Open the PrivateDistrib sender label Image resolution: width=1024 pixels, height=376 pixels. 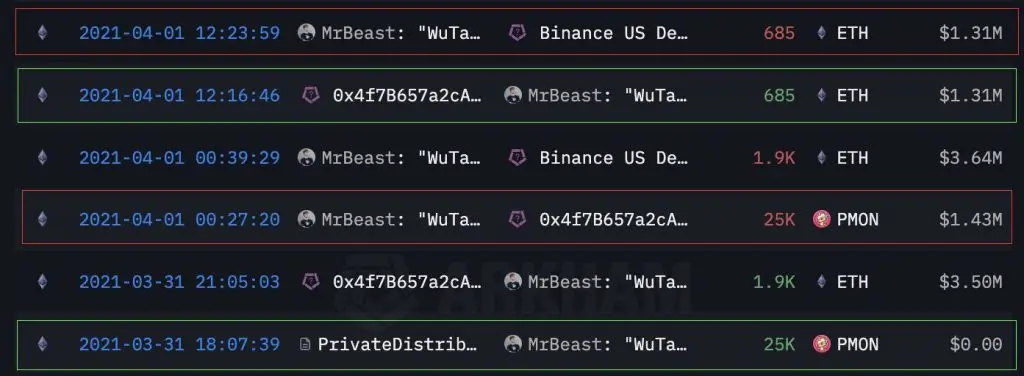click(397, 344)
